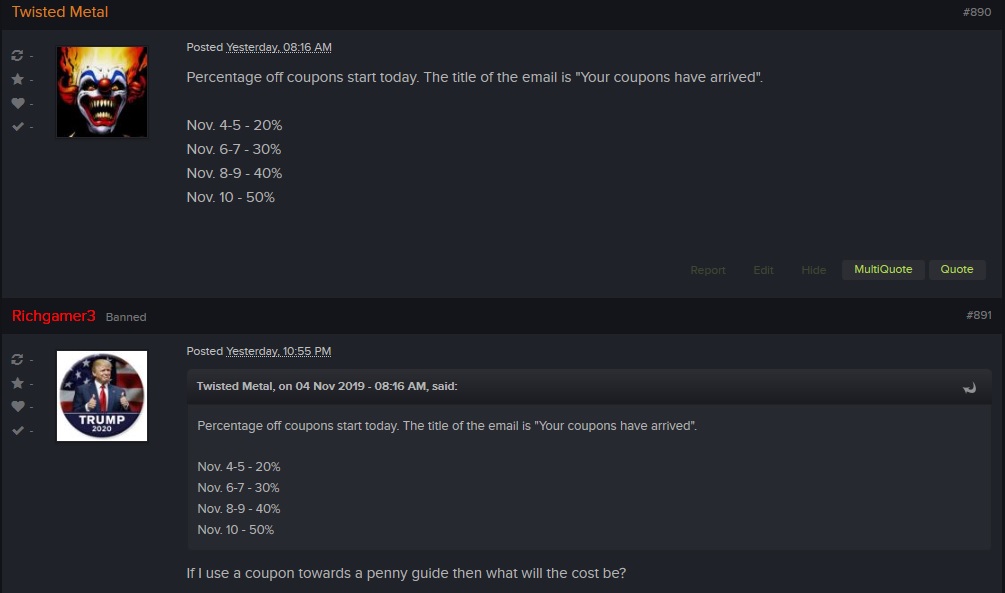Click the star icon beside Twisted Metal's post
The image size is (1005, 593).
[x=17, y=79]
